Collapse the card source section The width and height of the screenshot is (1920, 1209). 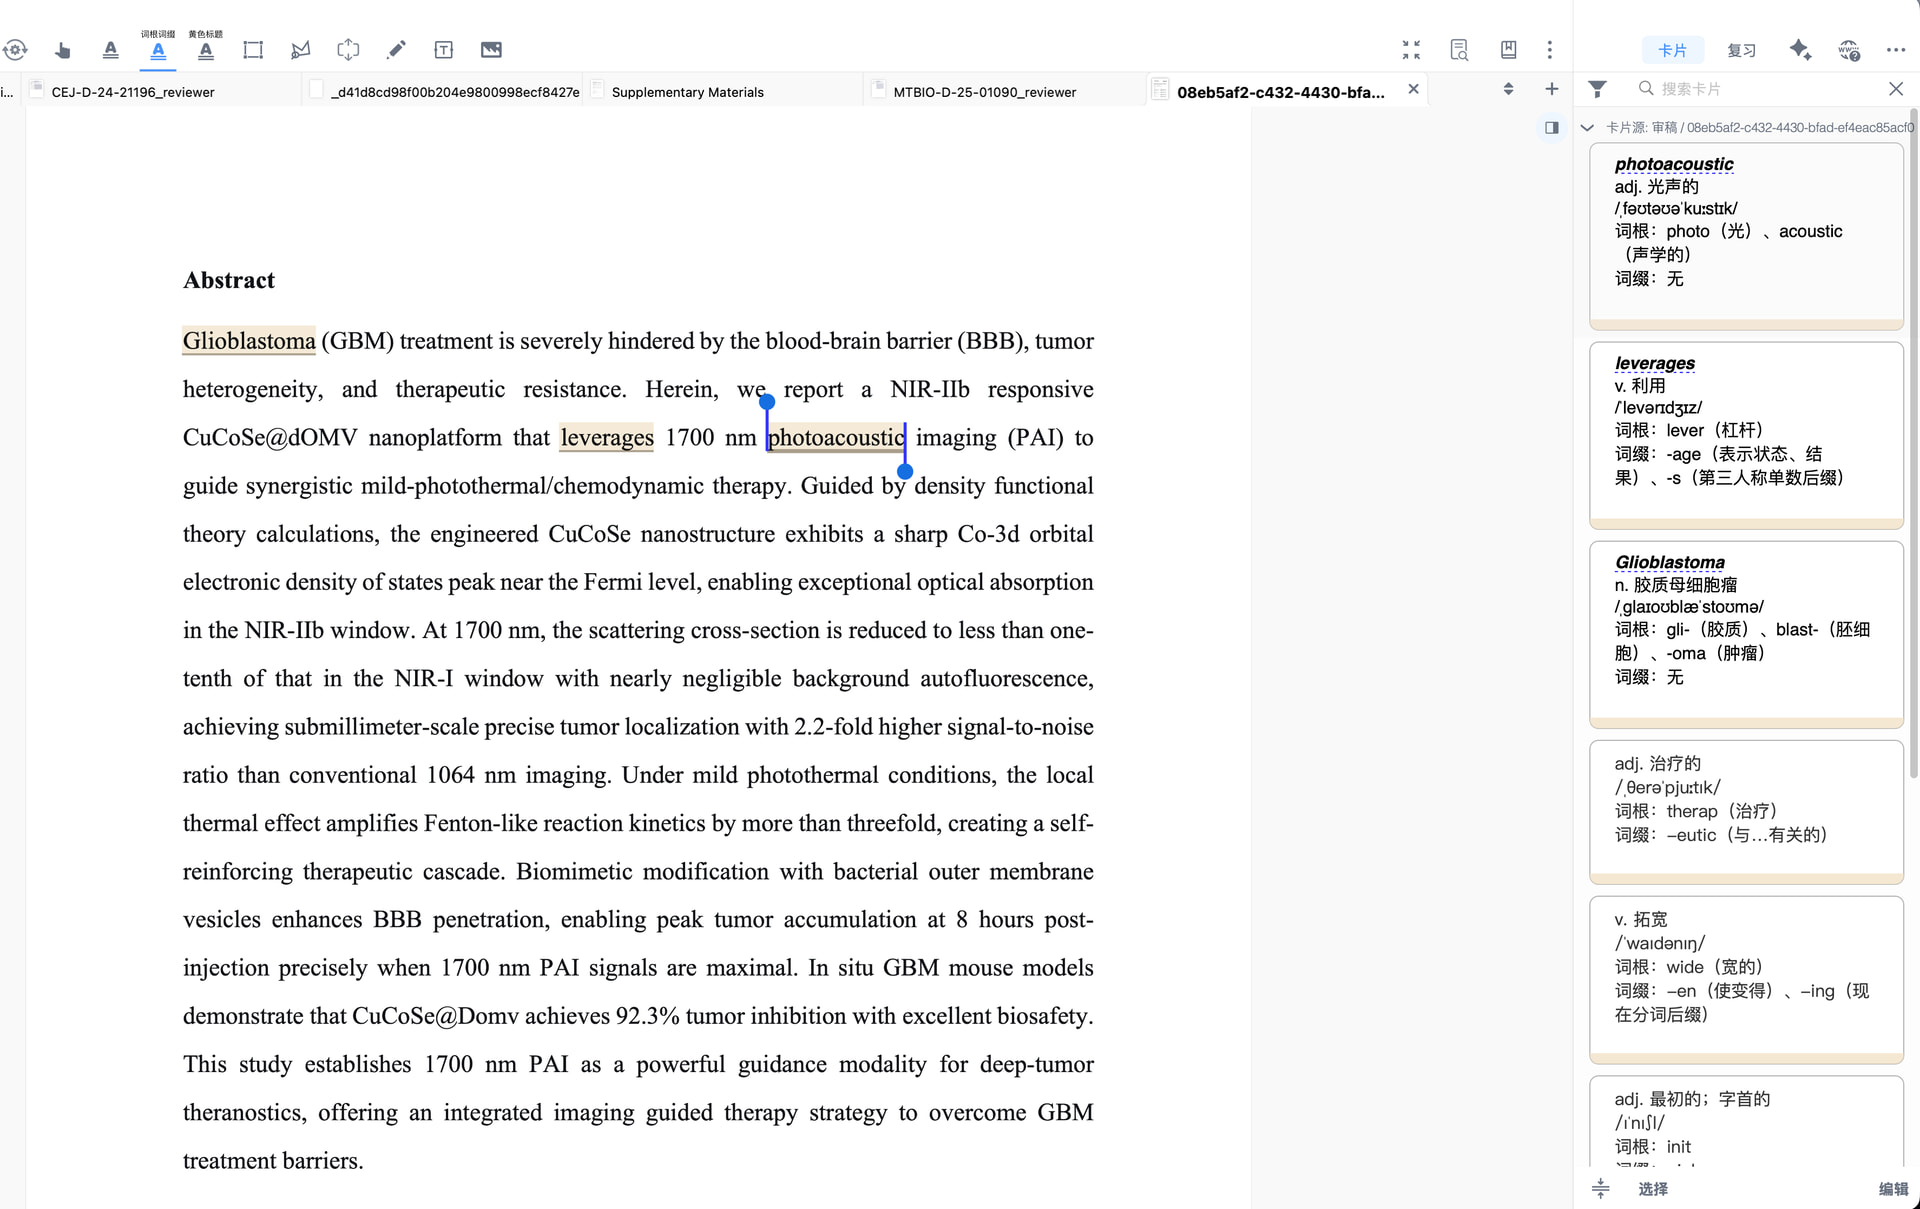(x=1587, y=128)
